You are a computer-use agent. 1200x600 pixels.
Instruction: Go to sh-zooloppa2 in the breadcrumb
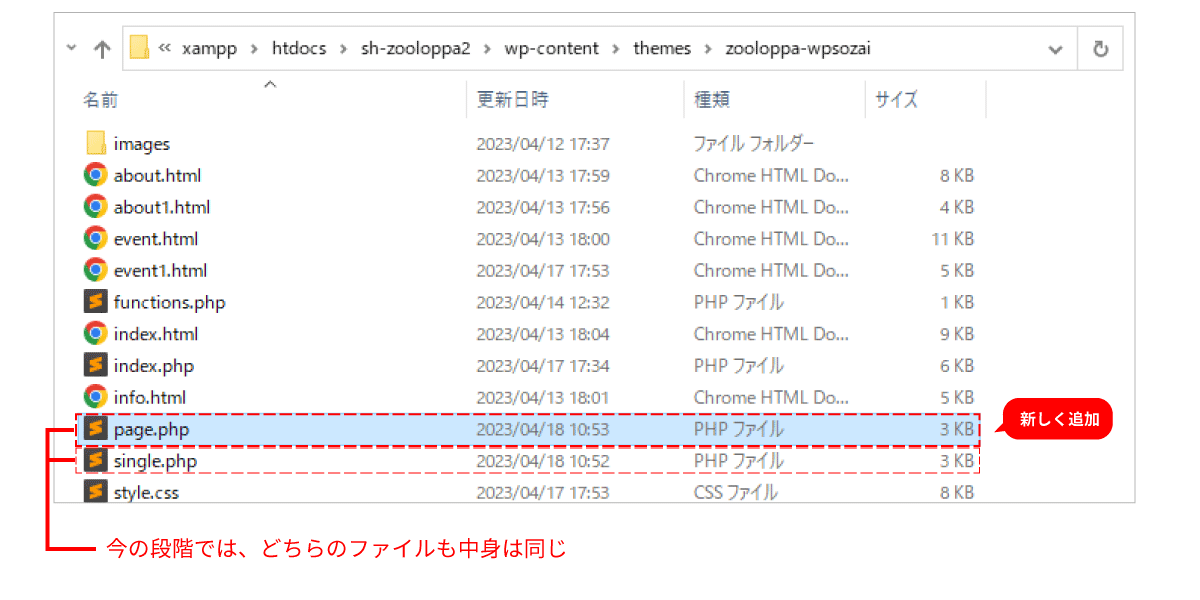tap(415, 48)
